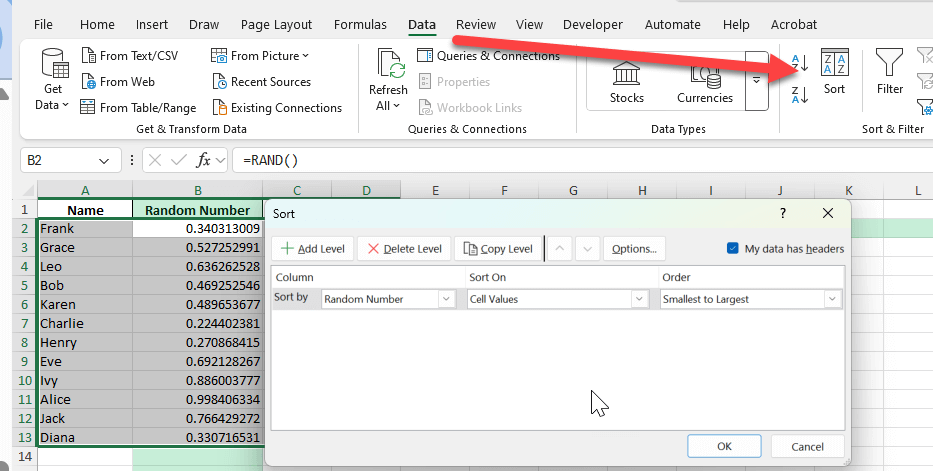933x471 pixels.
Task: Expand the Name Box dropdown
Action: point(104,161)
